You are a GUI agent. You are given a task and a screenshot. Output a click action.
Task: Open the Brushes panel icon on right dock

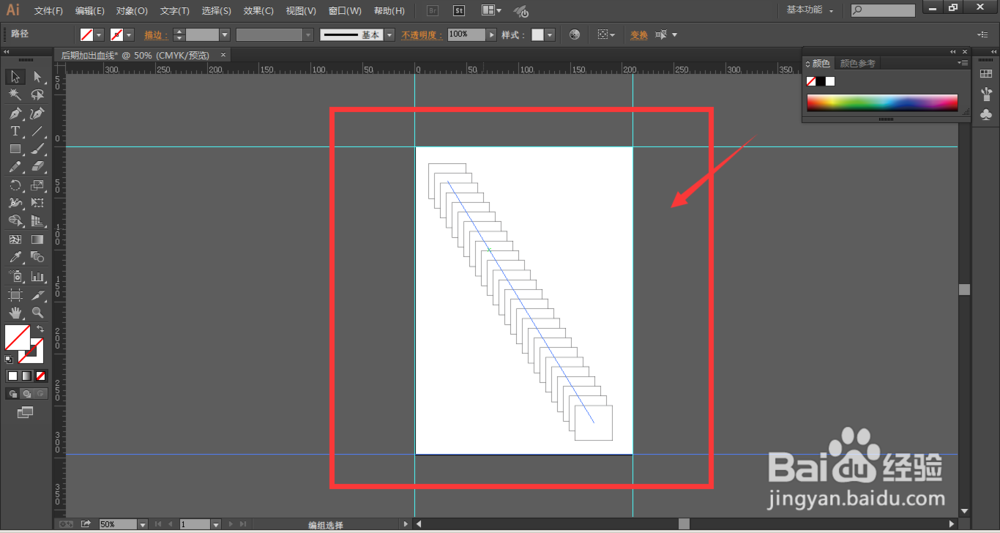tap(986, 95)
